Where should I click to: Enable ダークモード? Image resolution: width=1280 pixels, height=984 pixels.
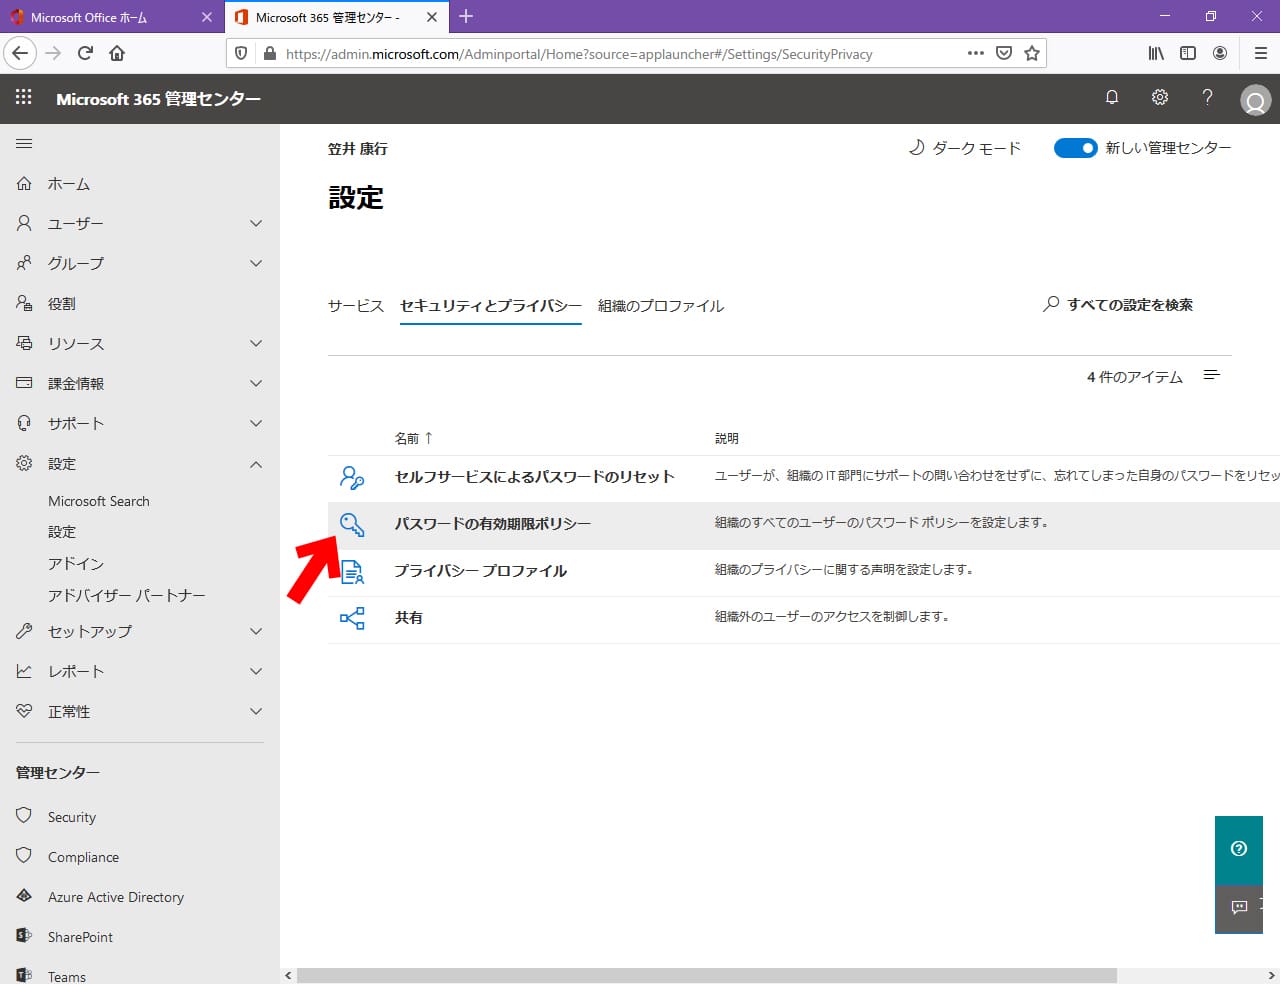click(964, 148)
